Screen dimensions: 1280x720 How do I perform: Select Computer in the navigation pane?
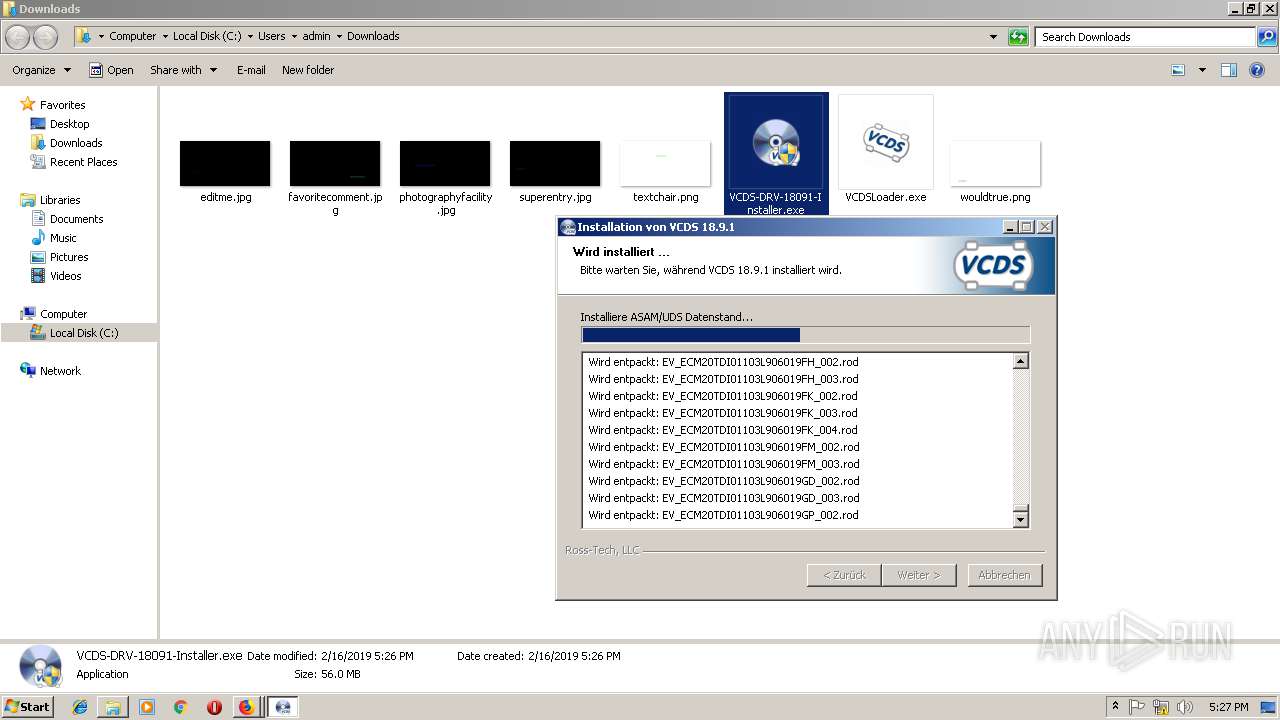click(x=63, y=314)
